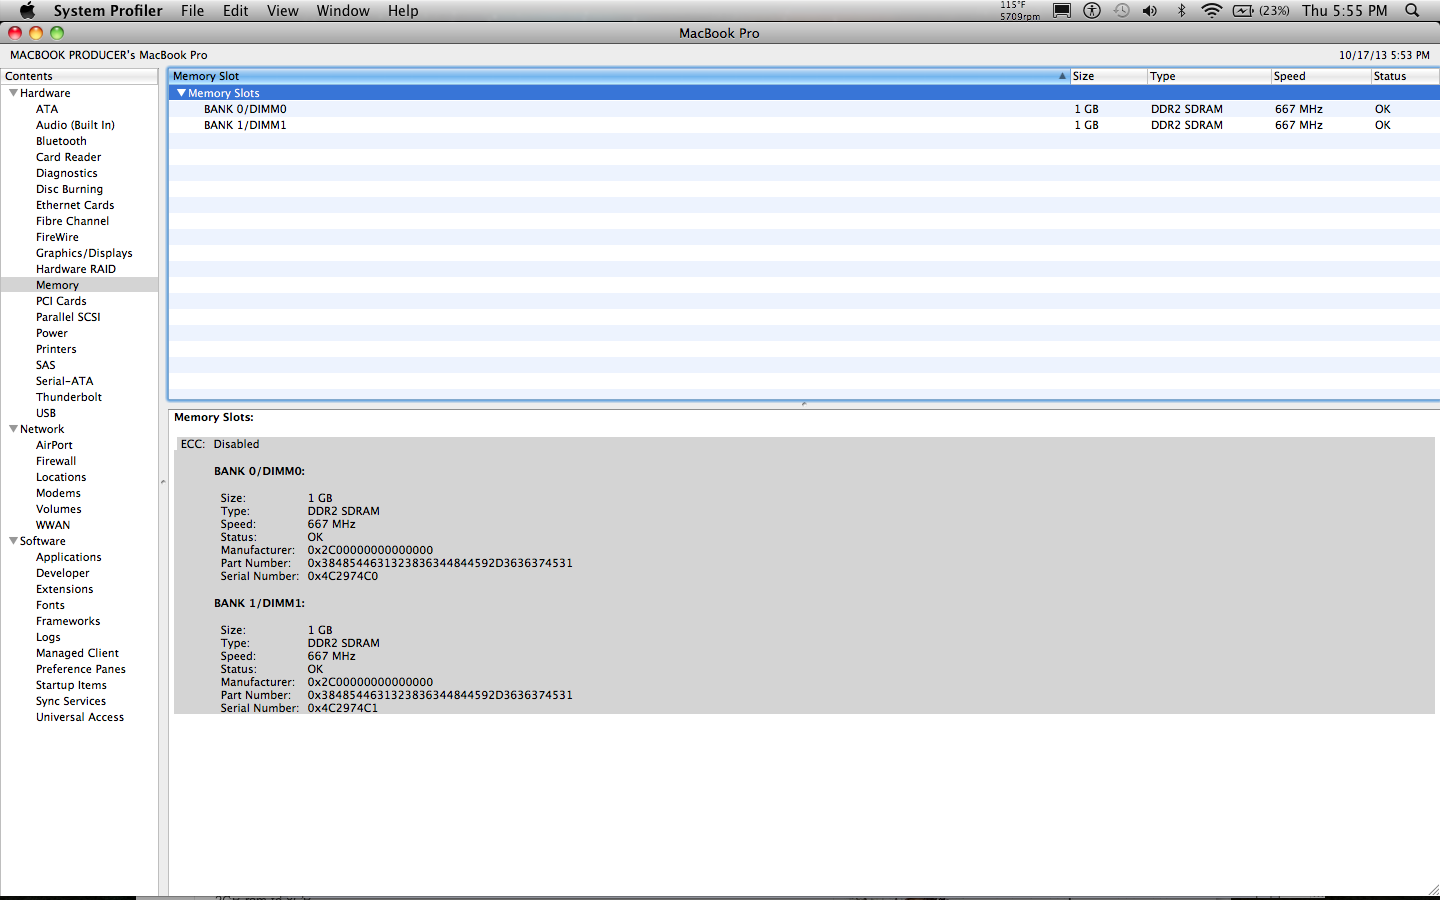The image size is (1440, 900).
Task: Open the Edit menu
Action: click(x=236, y=11)
